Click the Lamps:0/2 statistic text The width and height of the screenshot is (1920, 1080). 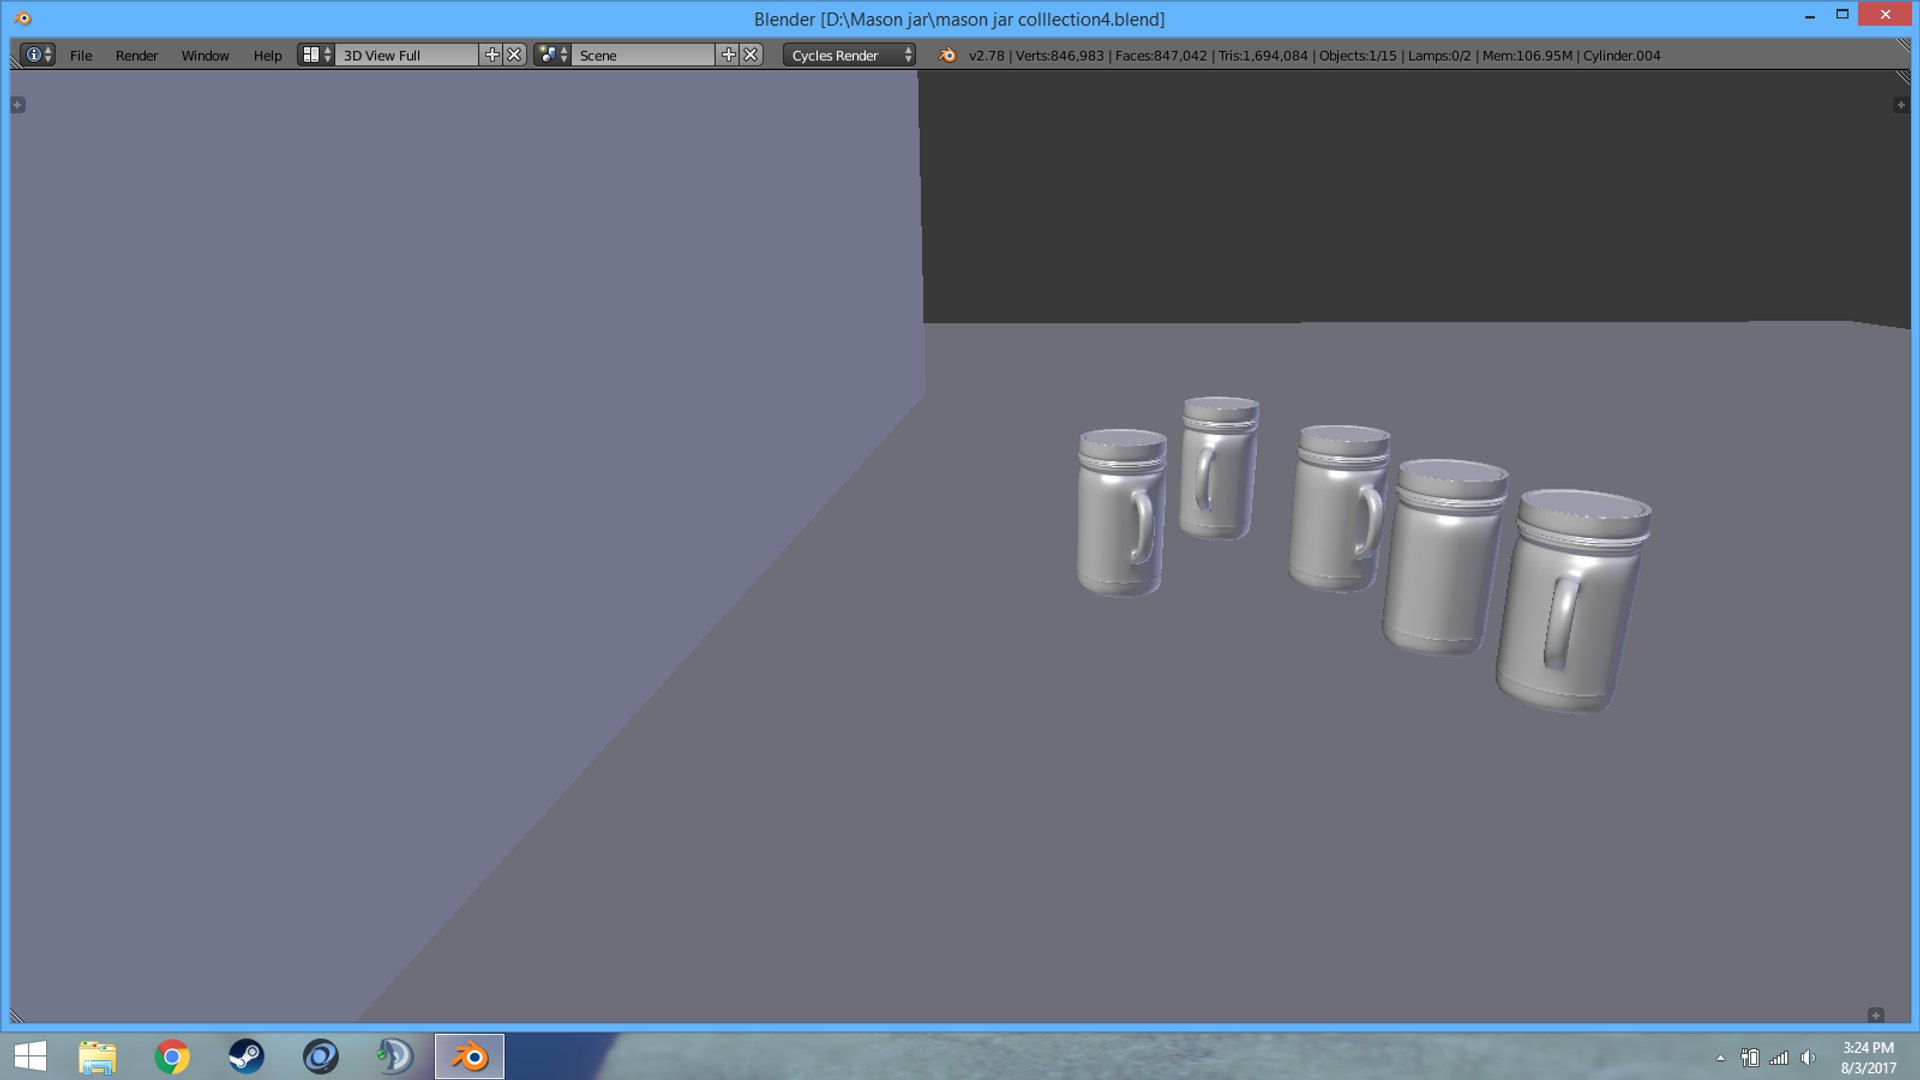pos(1439,55)
